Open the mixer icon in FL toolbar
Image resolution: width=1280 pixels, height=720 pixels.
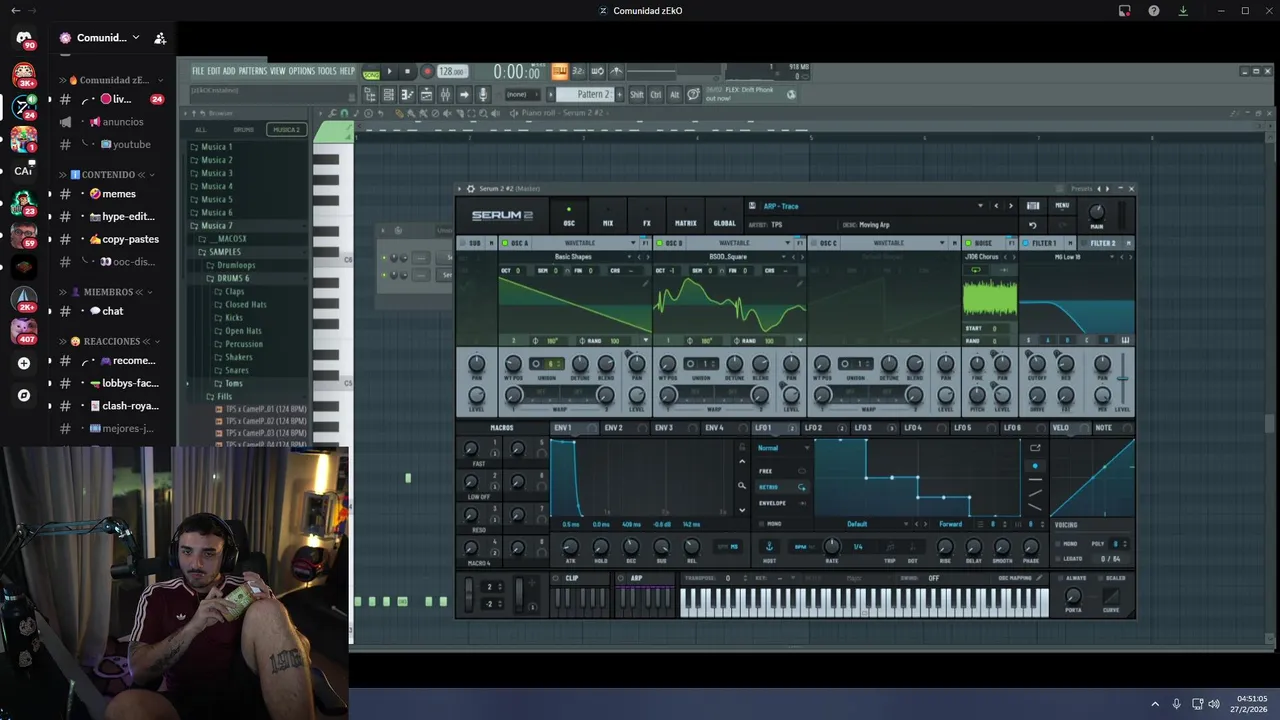[444, 94]
